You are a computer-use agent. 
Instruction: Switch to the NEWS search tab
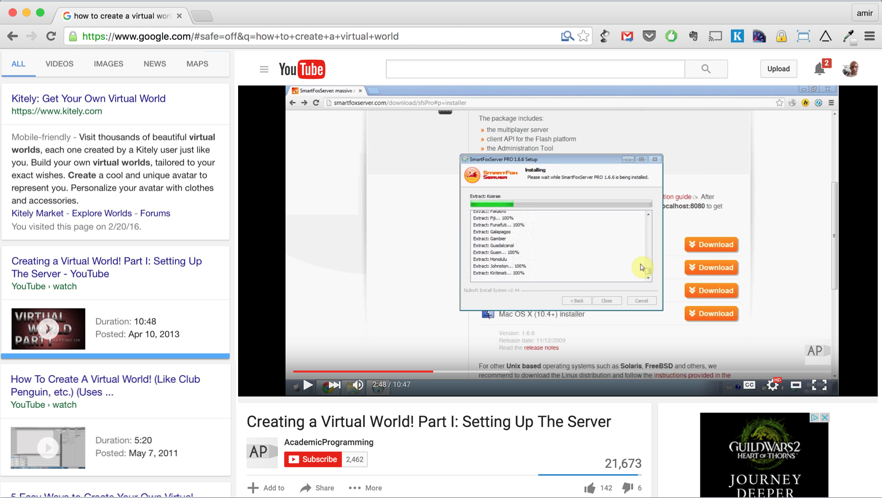pos(155,64)
